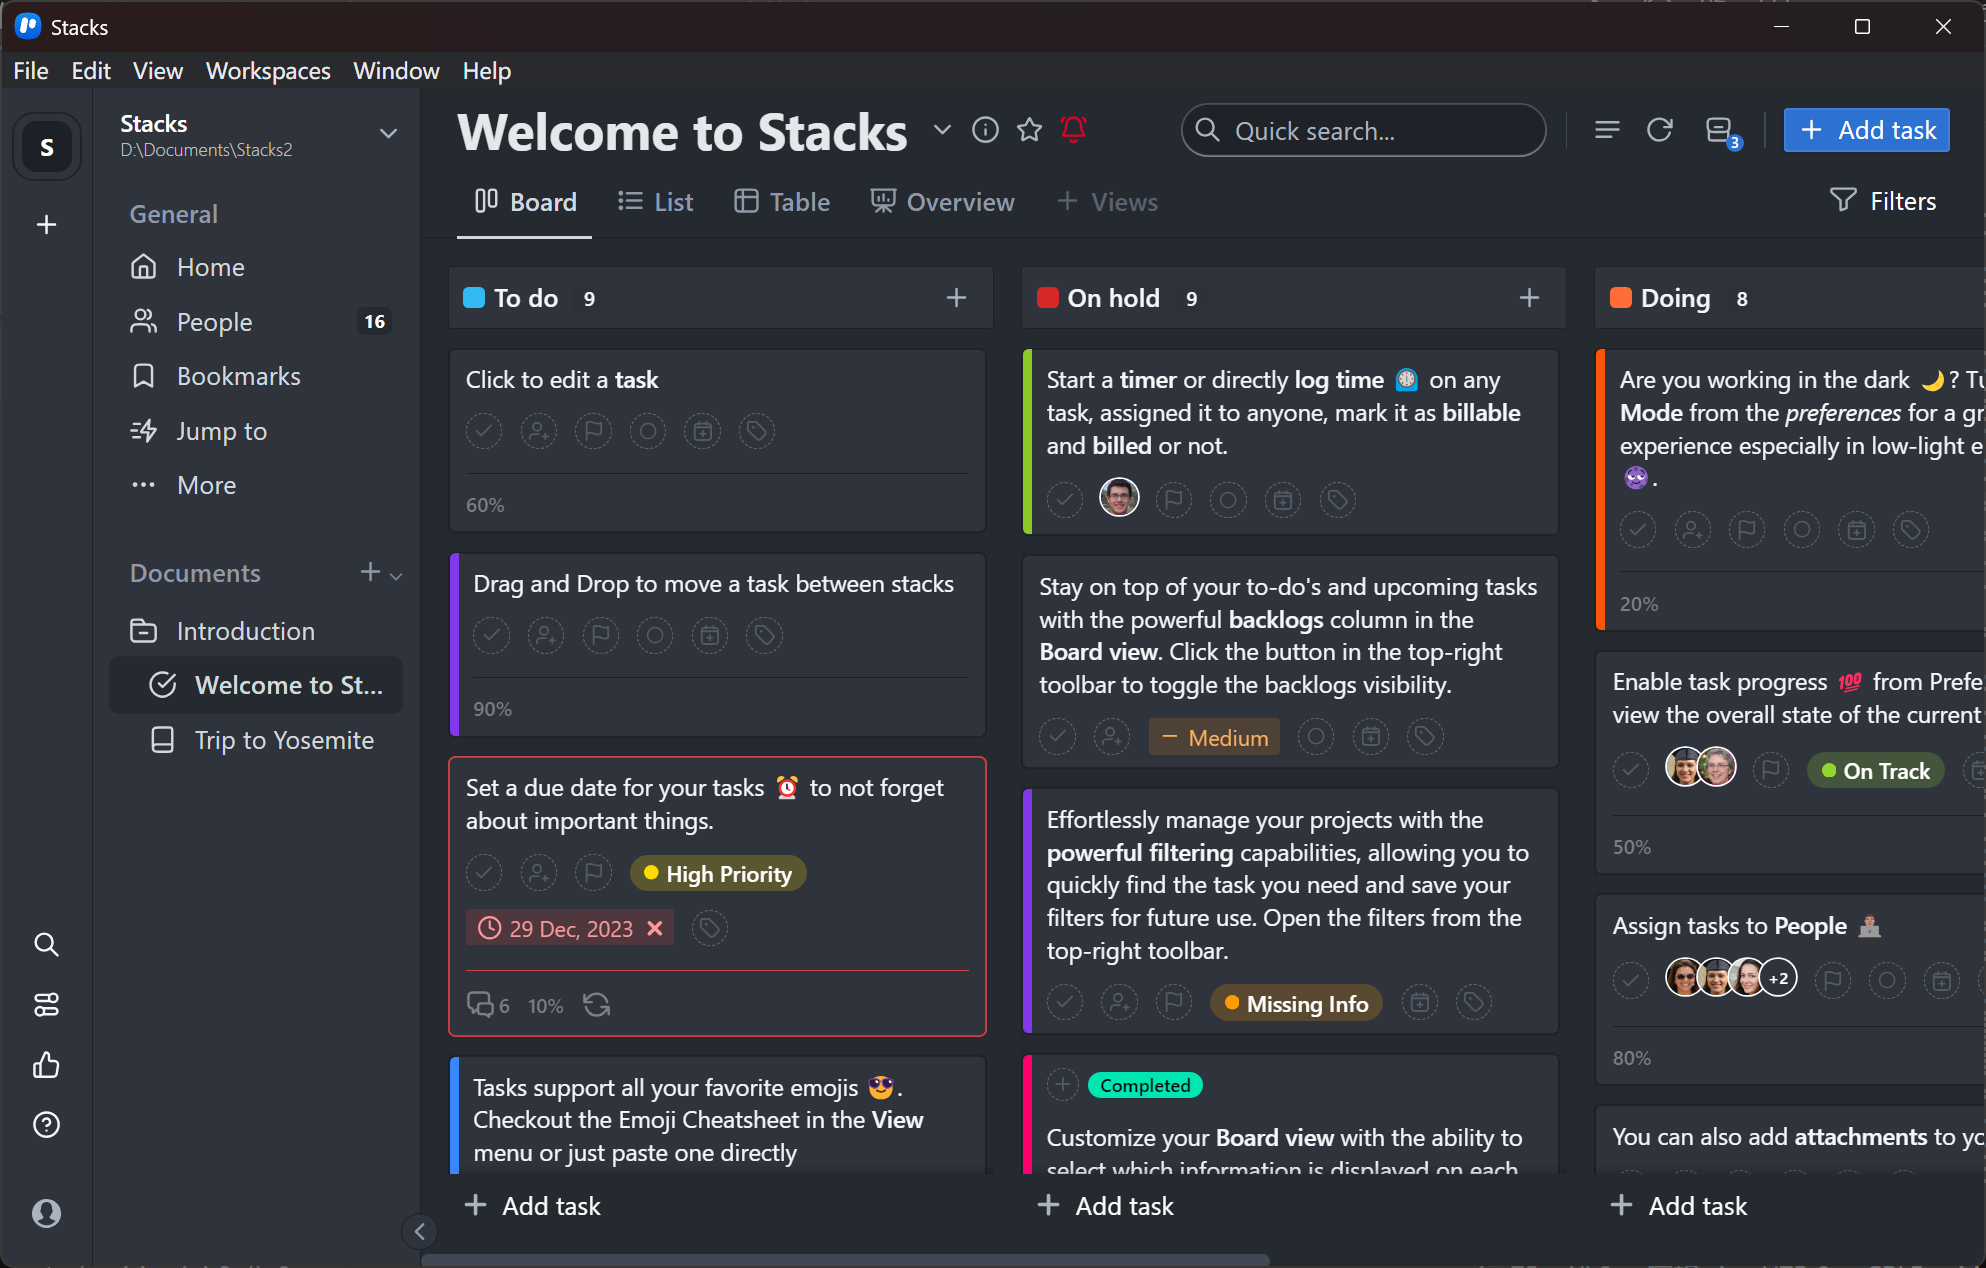Star the Welcome to Stacks project
This screenshot has height=1268, width=1986.
click(x=1029, y=130)
